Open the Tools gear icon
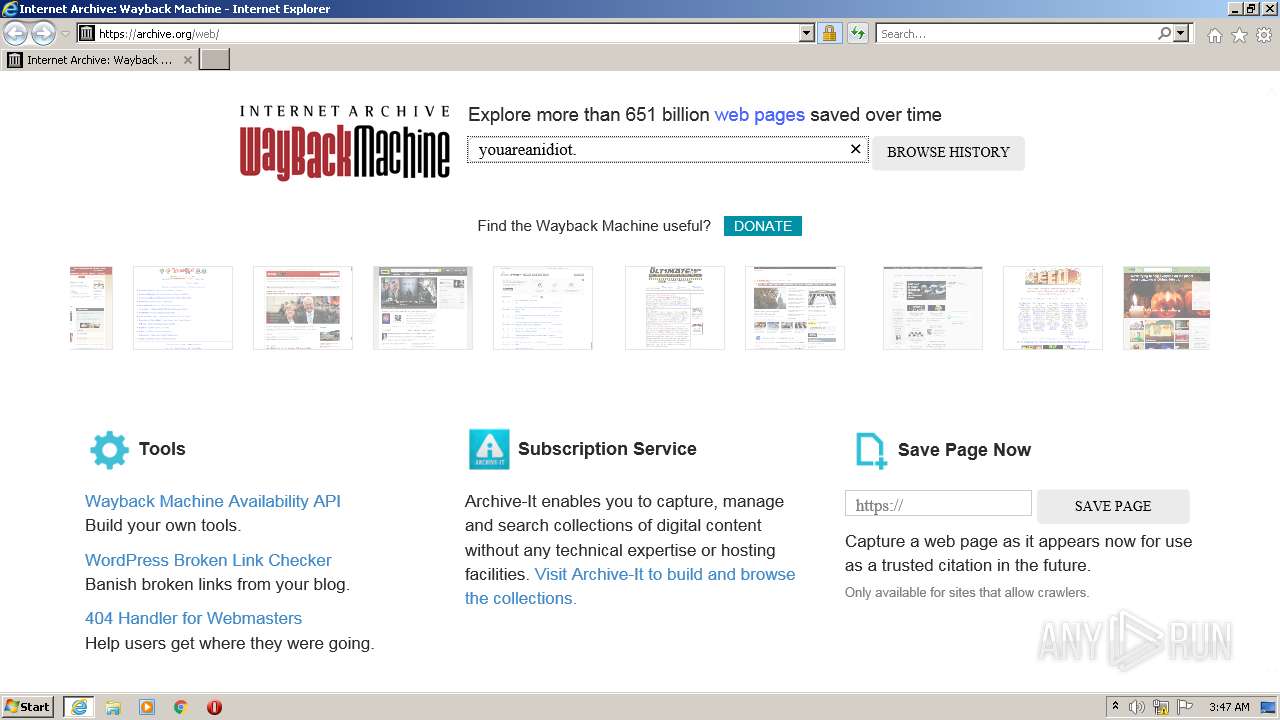This screenshot has width=1280, height=720. 1264,35
